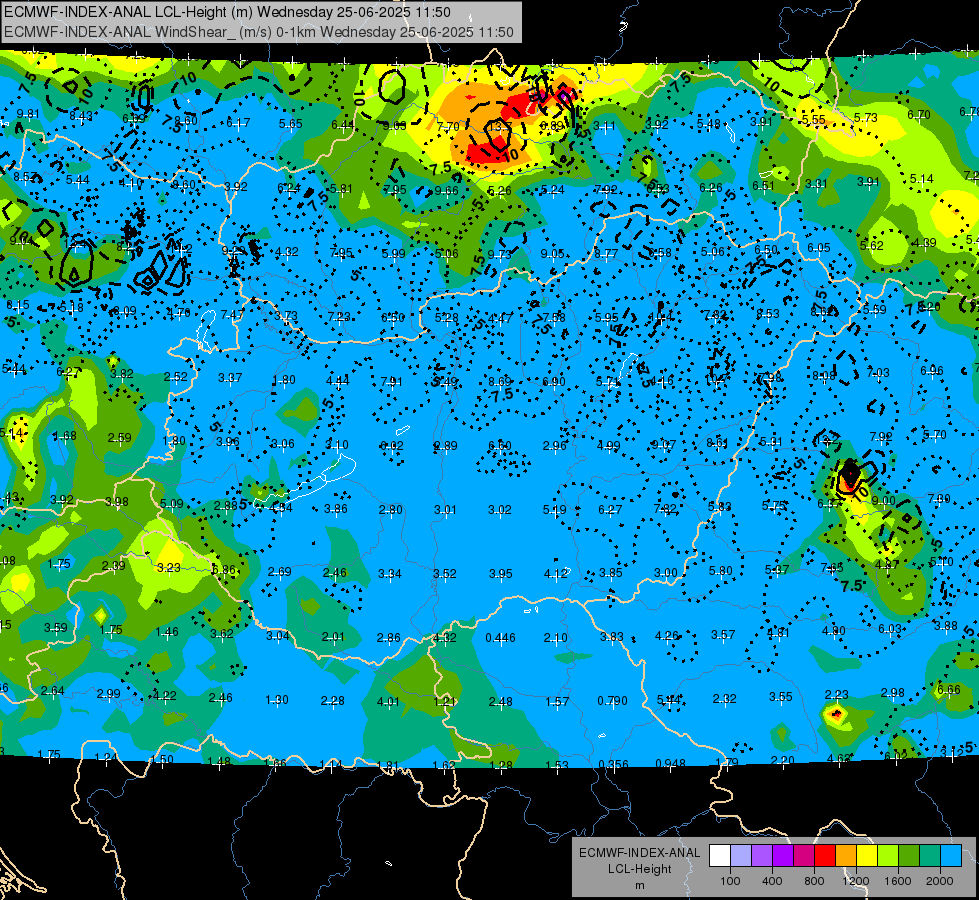
Task: Click the LCL-Height title line in header
Action: [227, 12]
